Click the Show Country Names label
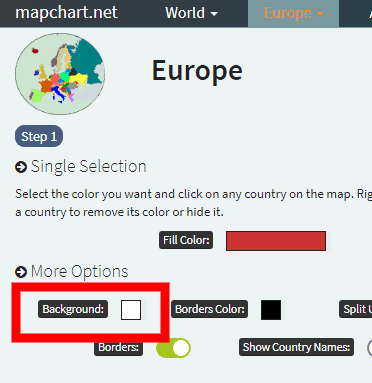Image resolution: width=372 pixels, height=383 pixels. (x=296, y=347)
